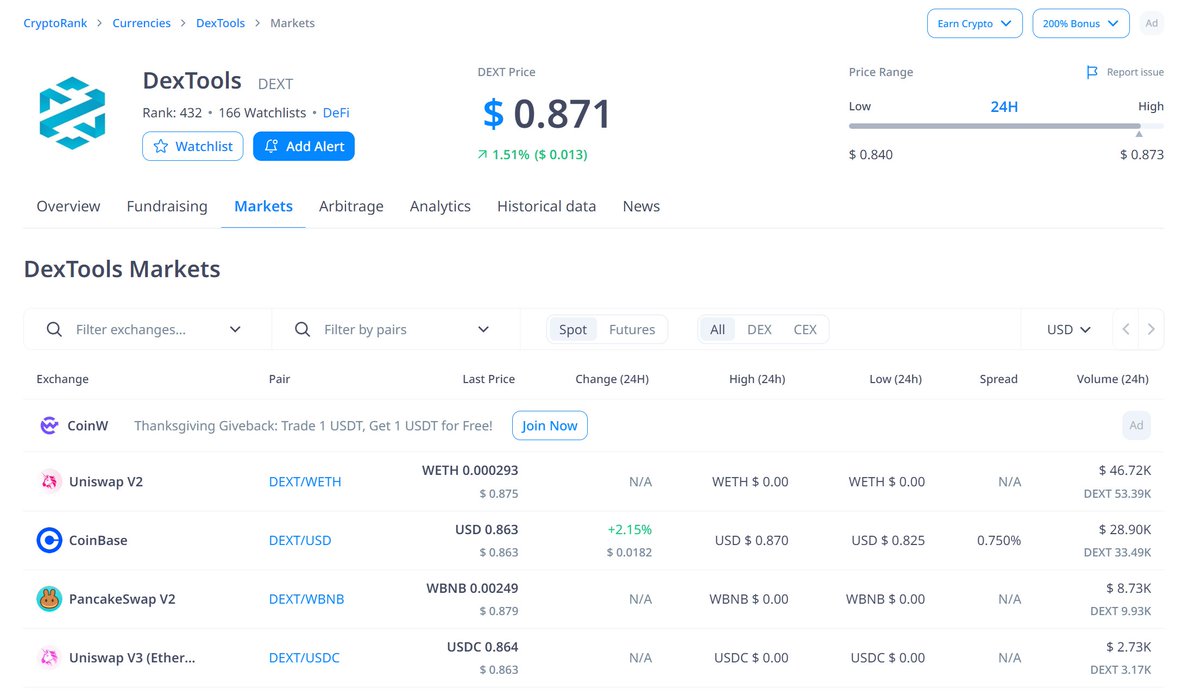The height and width of the screenshot is (695, 1200).
Task: Sort by Spread column header
Action: [x=999, y=379]
